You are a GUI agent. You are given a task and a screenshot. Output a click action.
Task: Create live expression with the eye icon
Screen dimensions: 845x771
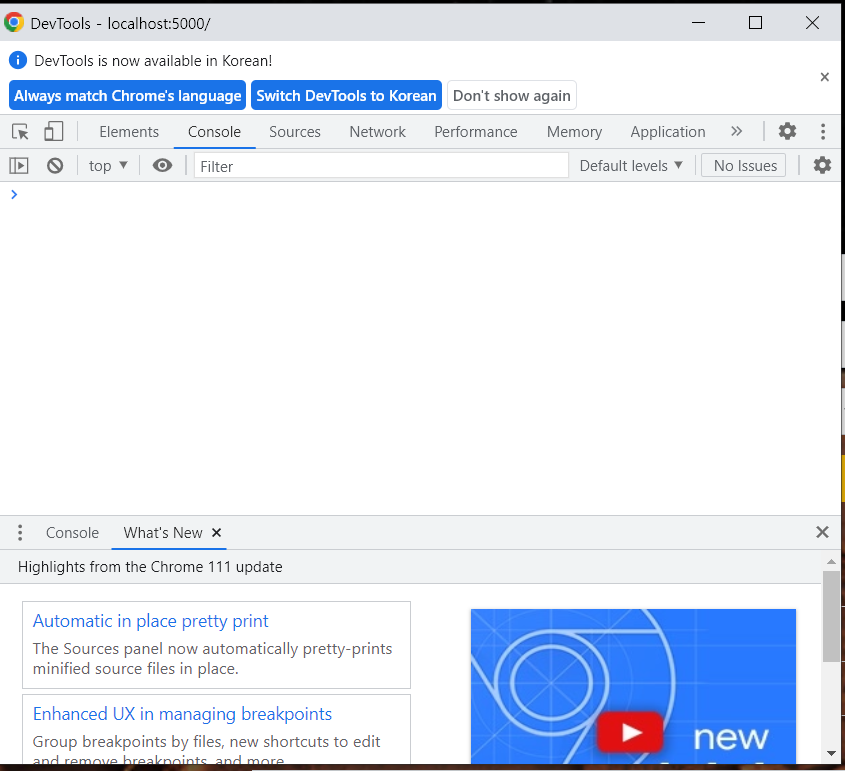point(162,165)
